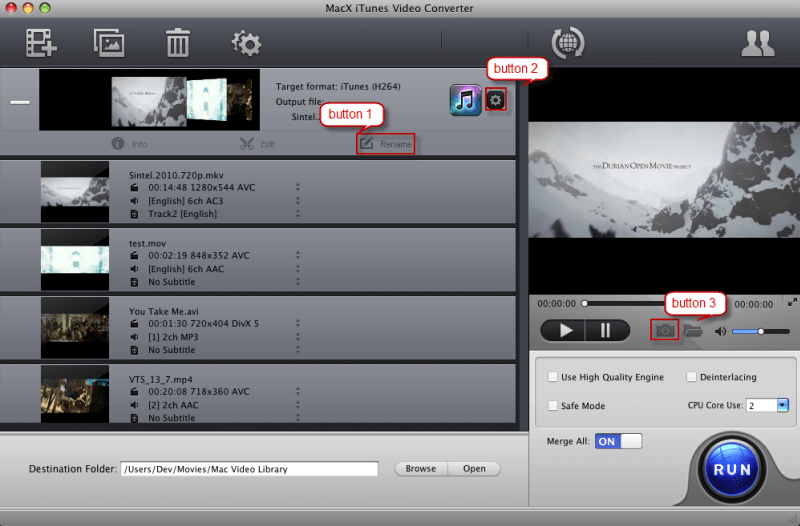Click the iTunes music note format icon

click(465, 100)
